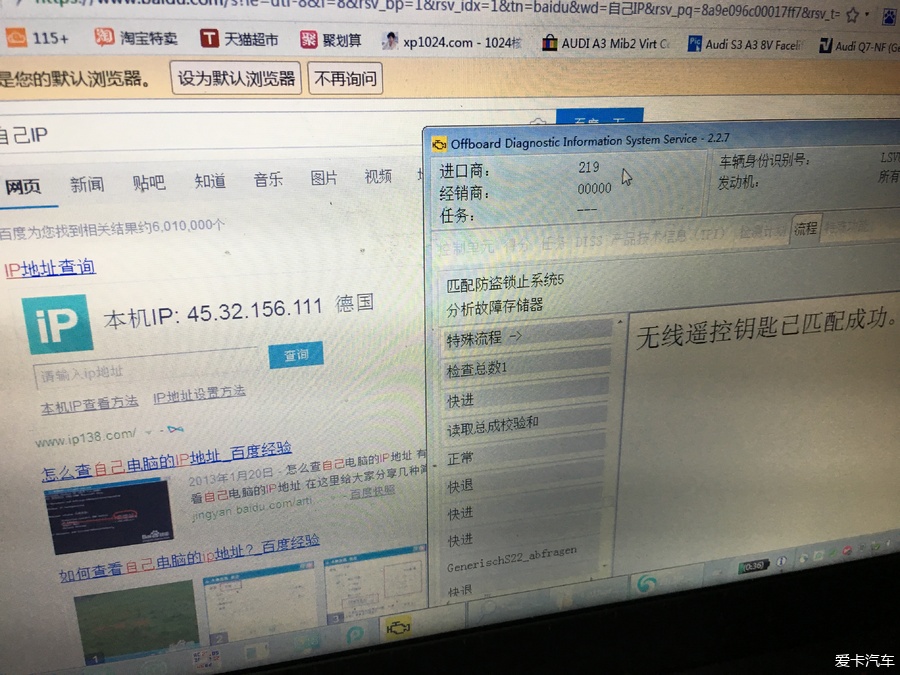Click the www.ip138.com source URL

tap(86, 439)
